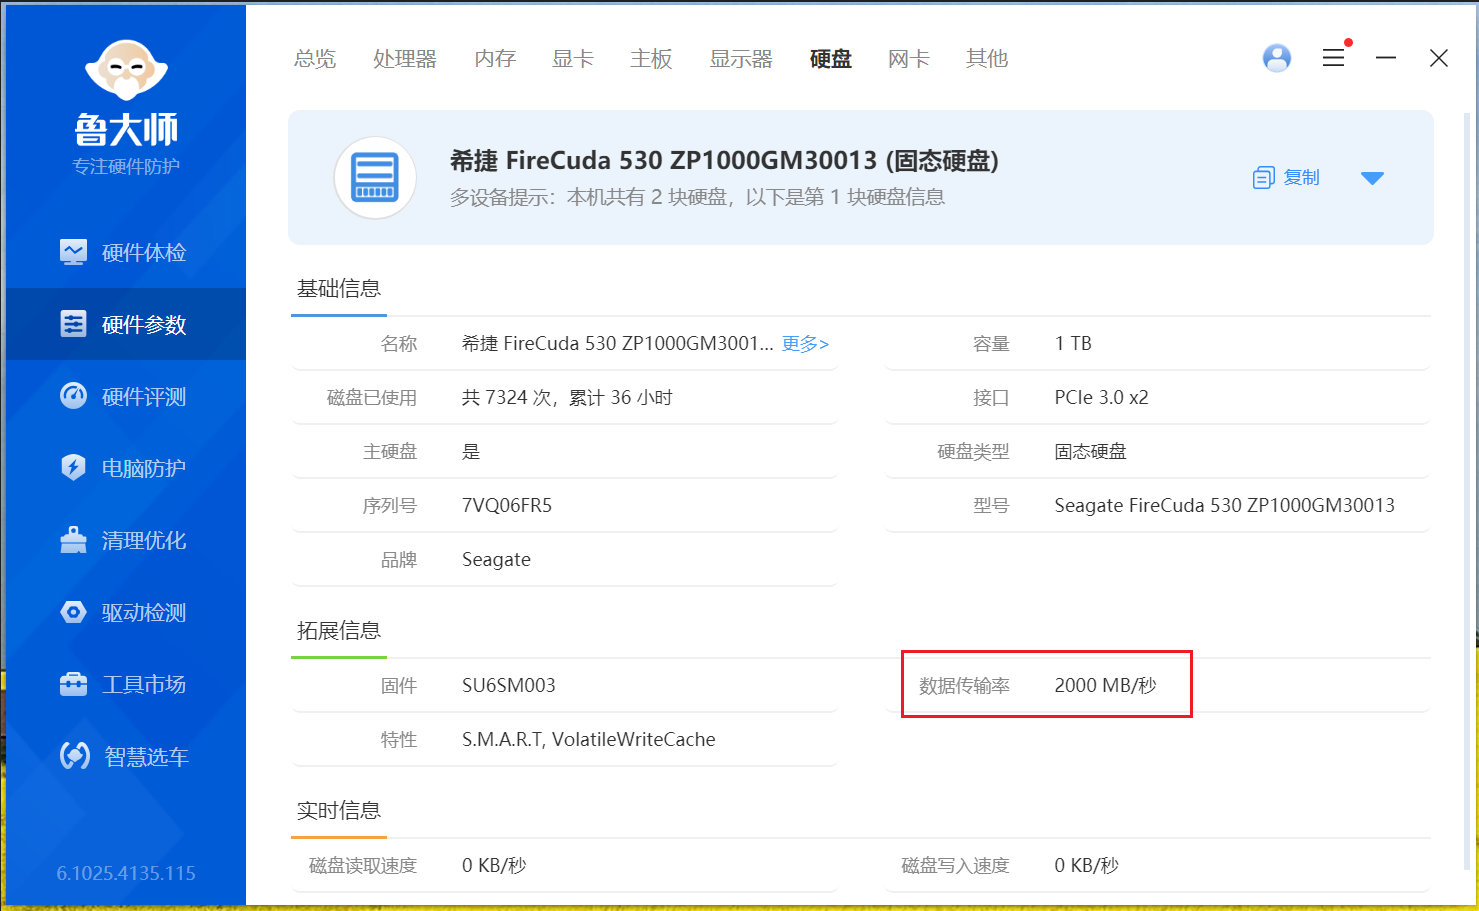The height and width of the screenshot is (911, 1479).
Task: Open the hamburger main menu
Action: pyautogui.click(x=1333, y=58)
